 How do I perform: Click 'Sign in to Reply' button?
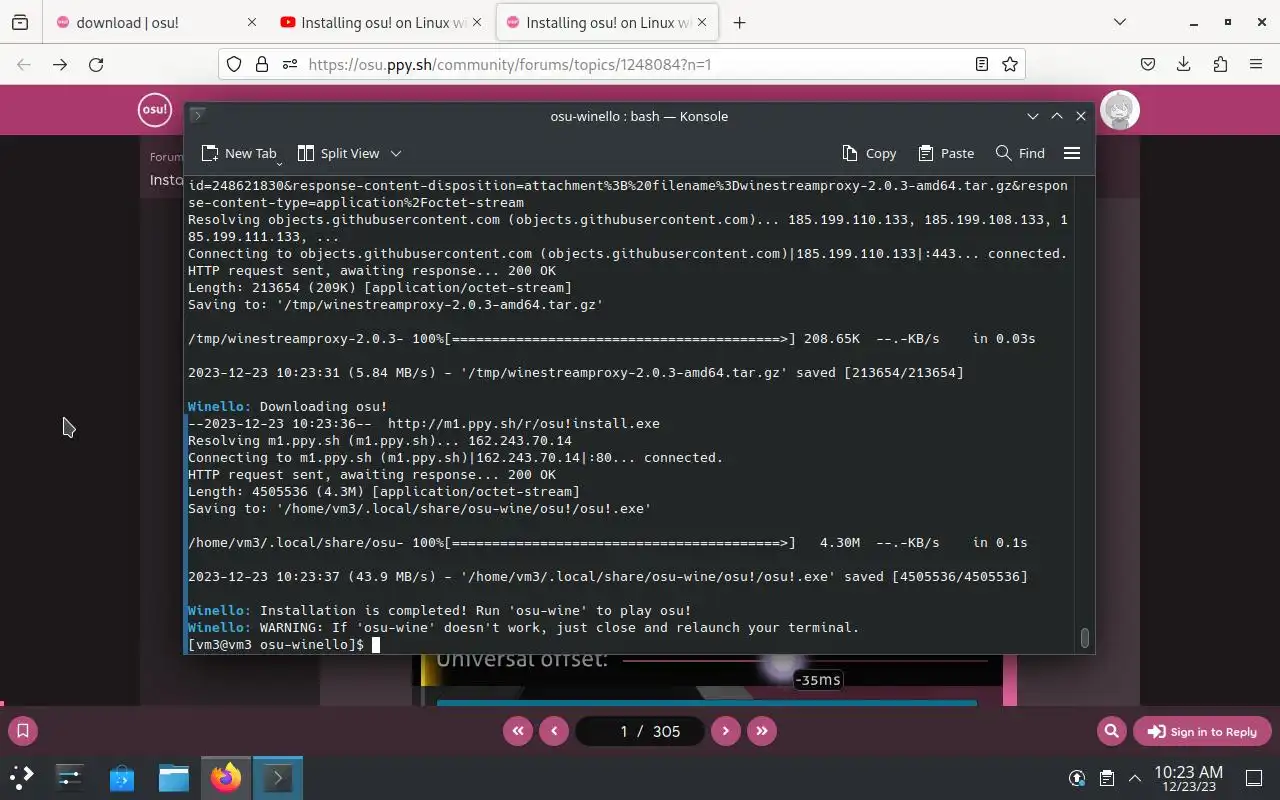(x=1201, y=731)
